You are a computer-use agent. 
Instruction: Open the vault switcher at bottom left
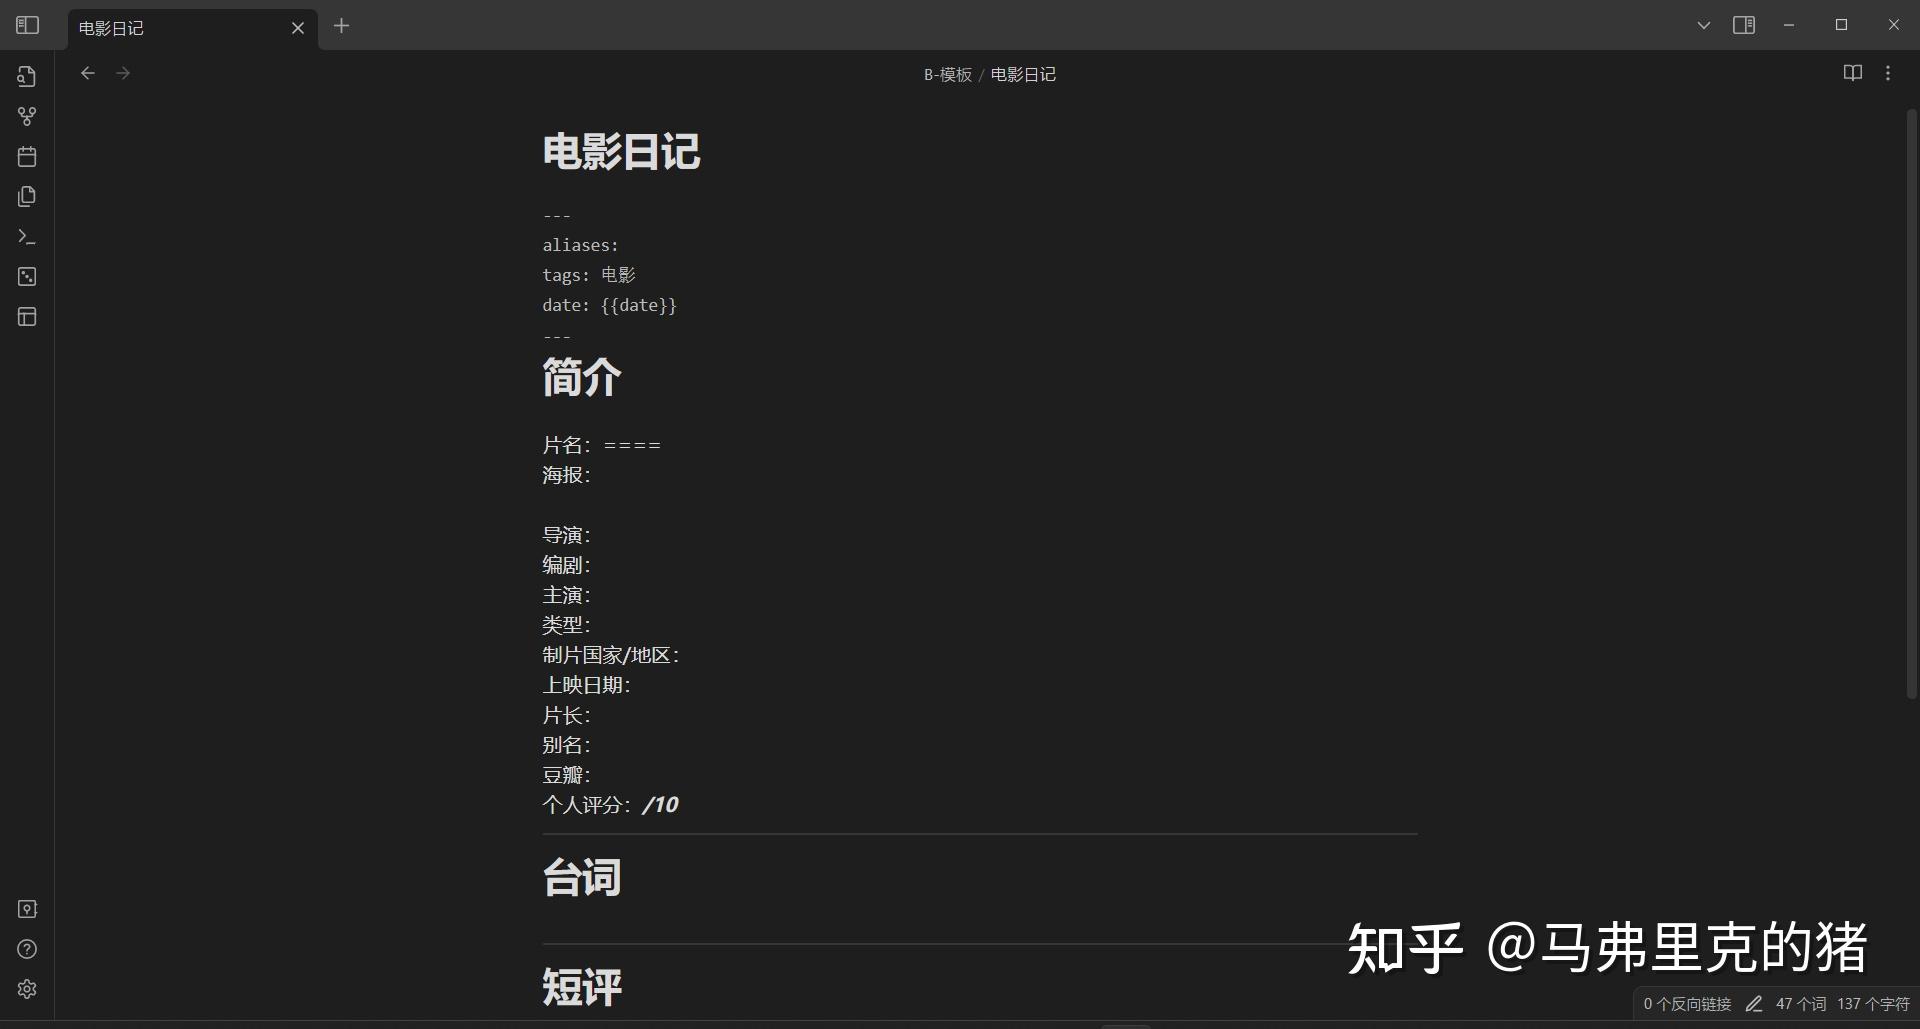(27, 909)
